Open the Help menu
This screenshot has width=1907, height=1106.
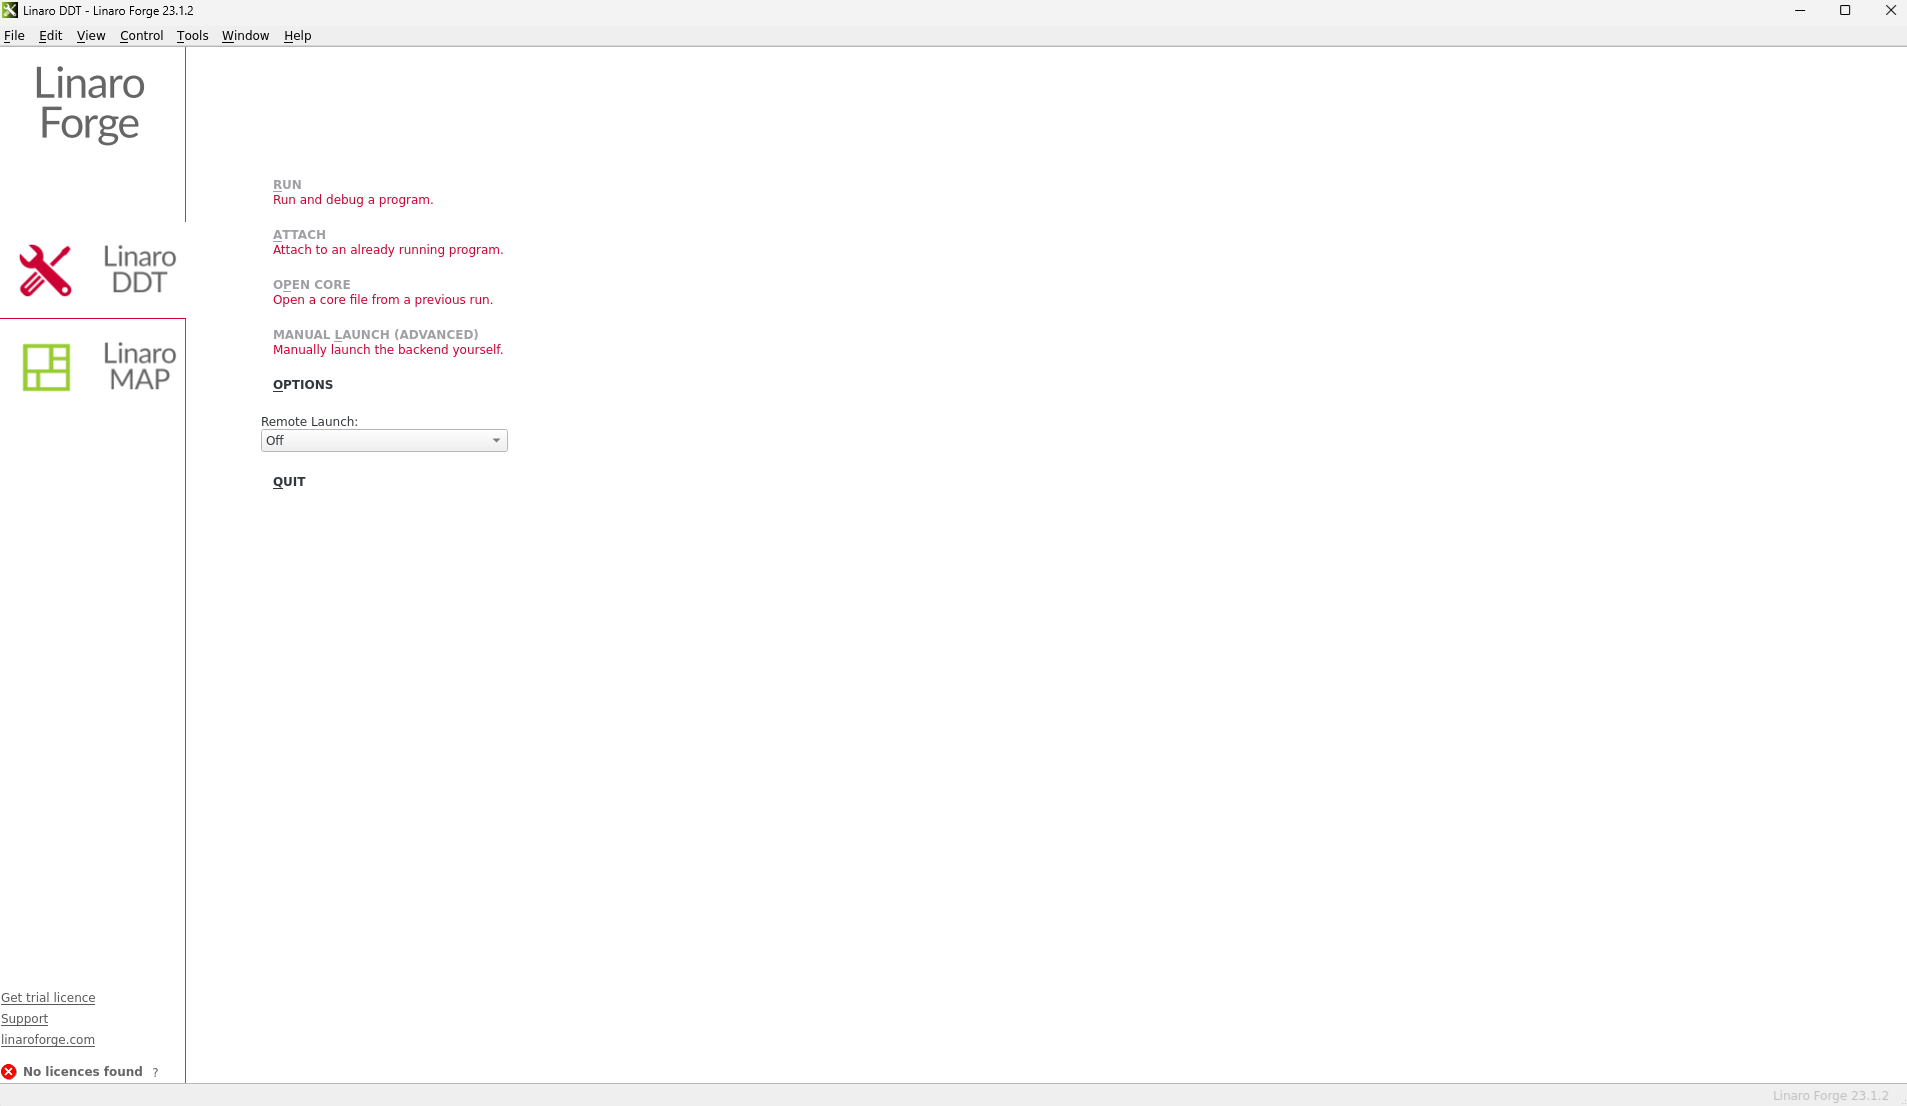coord(297,35)
